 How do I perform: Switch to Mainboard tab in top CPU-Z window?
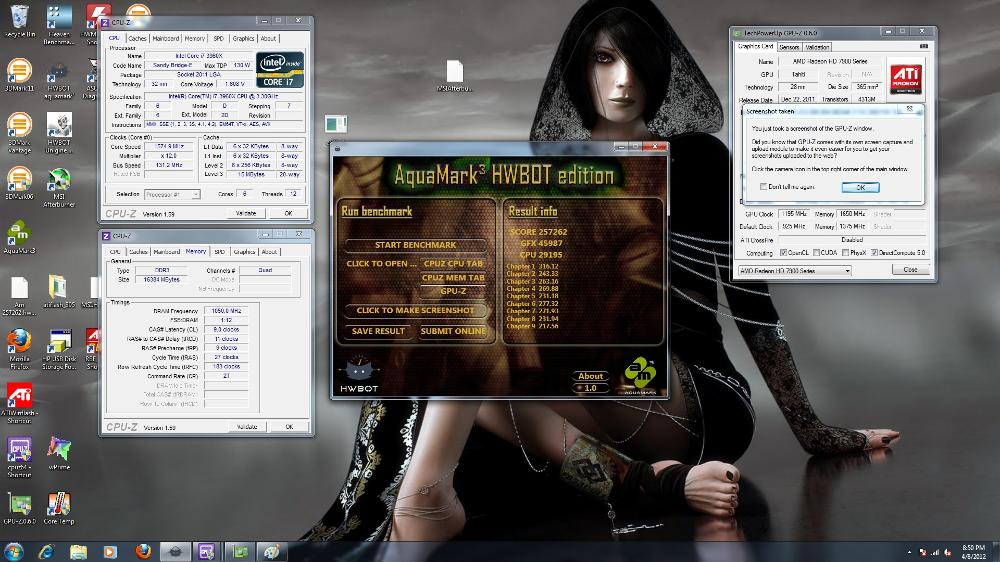tap(166, 38)
